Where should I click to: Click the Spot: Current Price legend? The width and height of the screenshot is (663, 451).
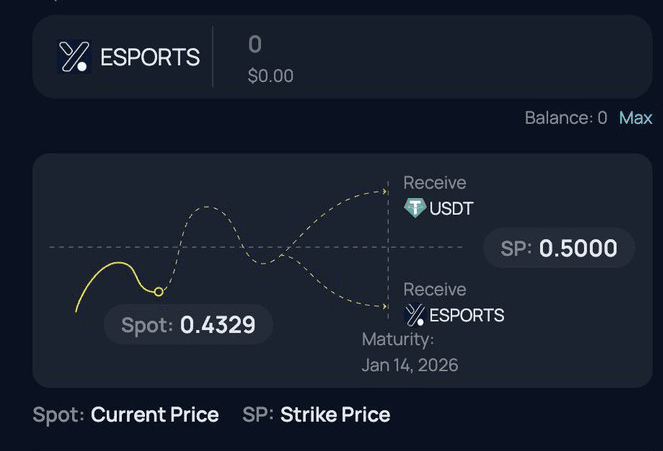click(126, 415)
